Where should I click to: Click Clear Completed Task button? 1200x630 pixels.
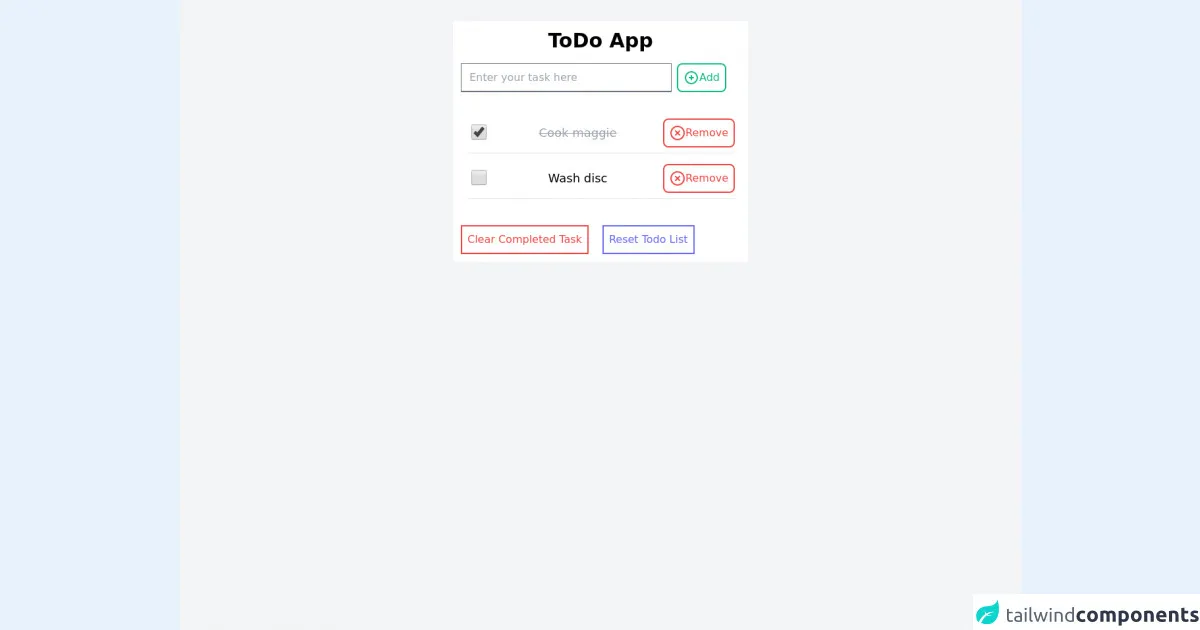pyautogui.click(x=524, y=240)
